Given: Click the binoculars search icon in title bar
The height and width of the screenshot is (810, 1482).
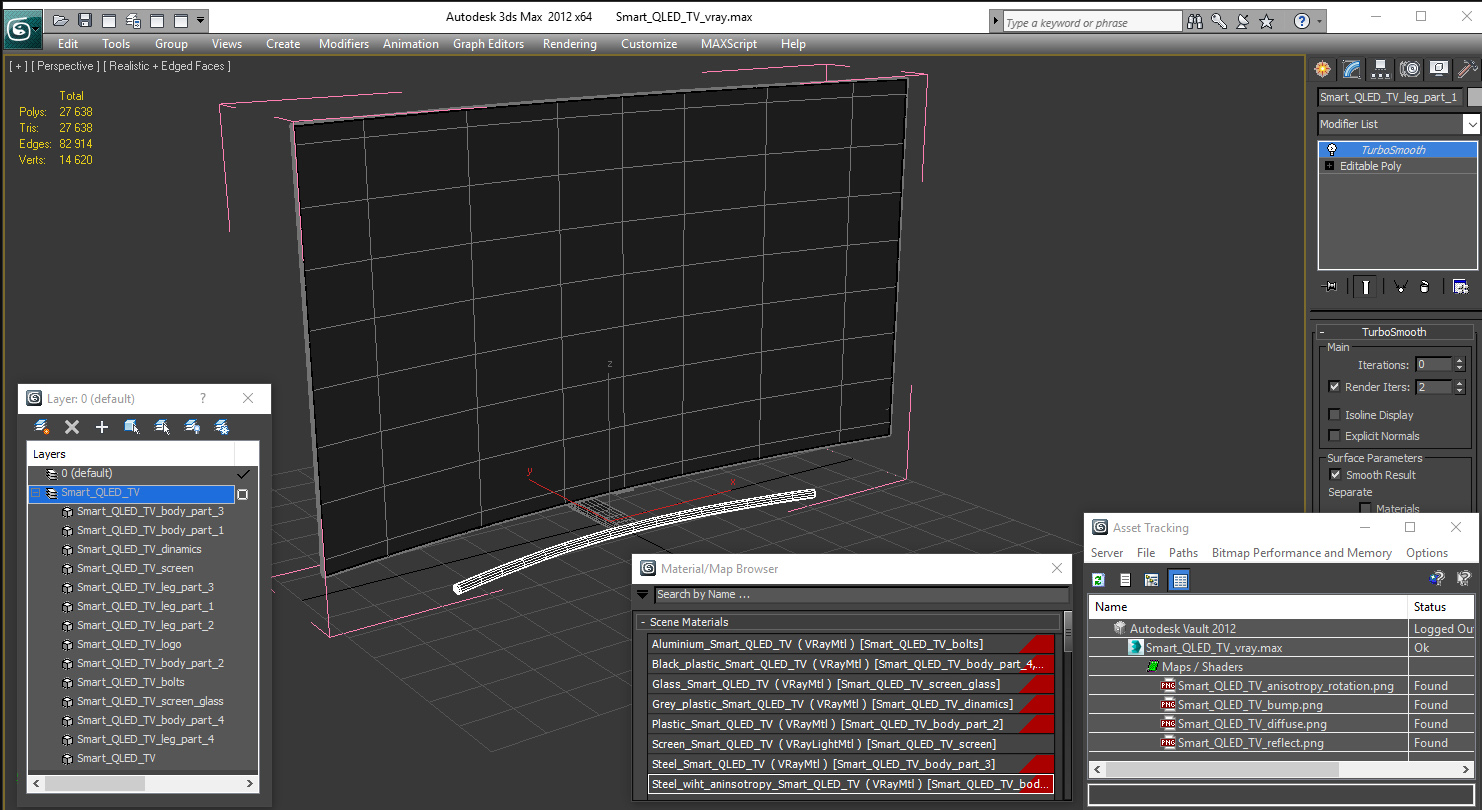Looking at the screenshot, I should (1194, 21).
